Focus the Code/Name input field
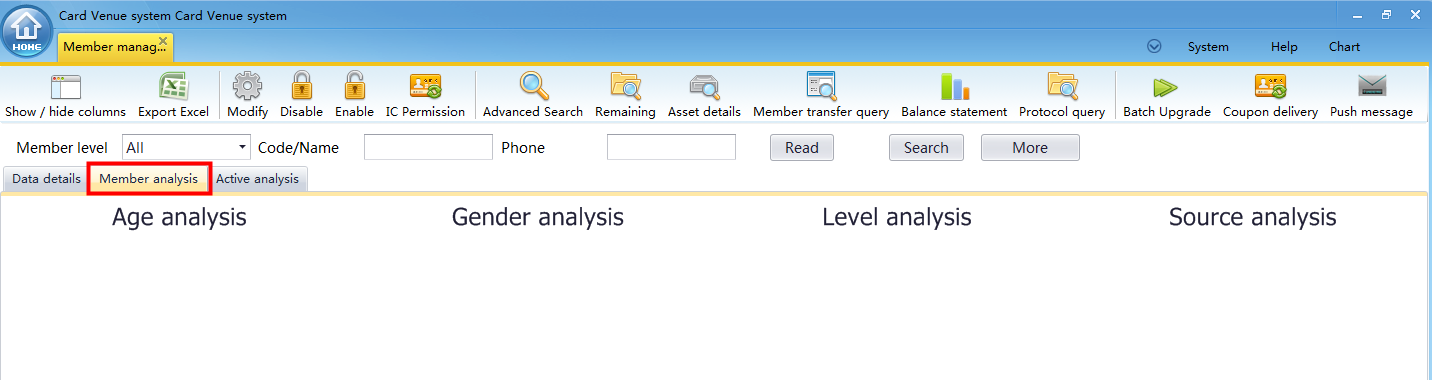1432x380 pixels. (428, 148)
